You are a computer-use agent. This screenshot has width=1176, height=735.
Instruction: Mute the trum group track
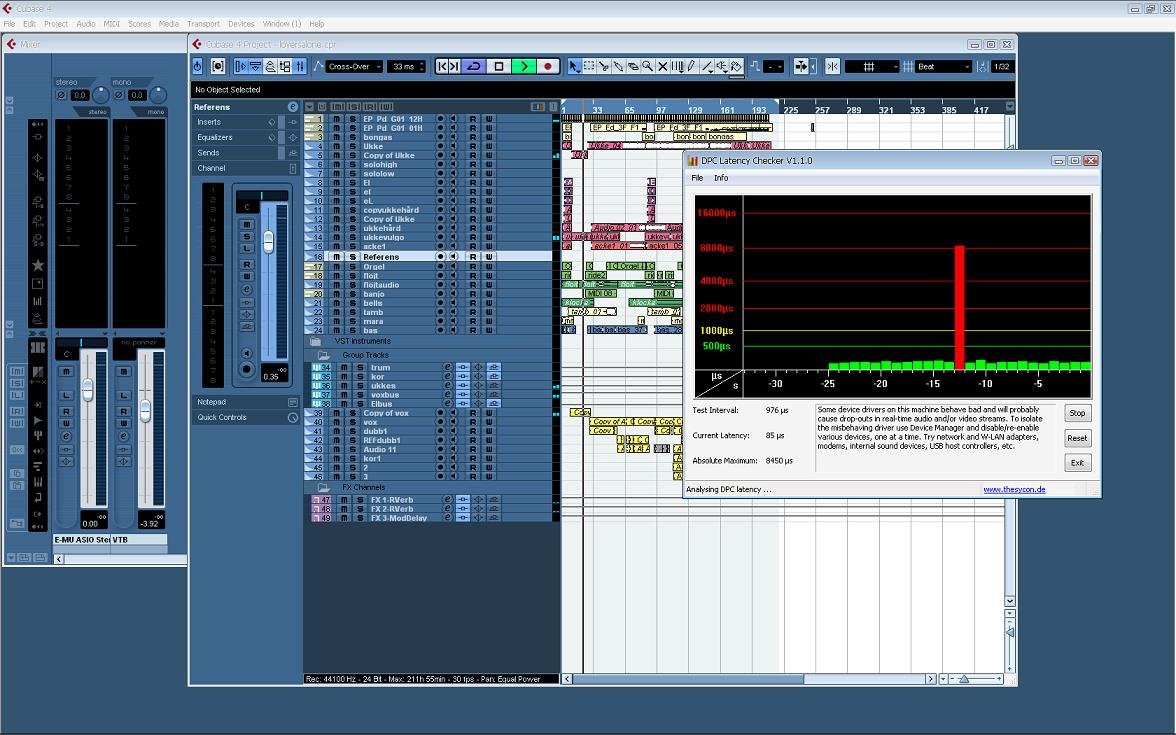pyautogui.click(x=344, y=368)
